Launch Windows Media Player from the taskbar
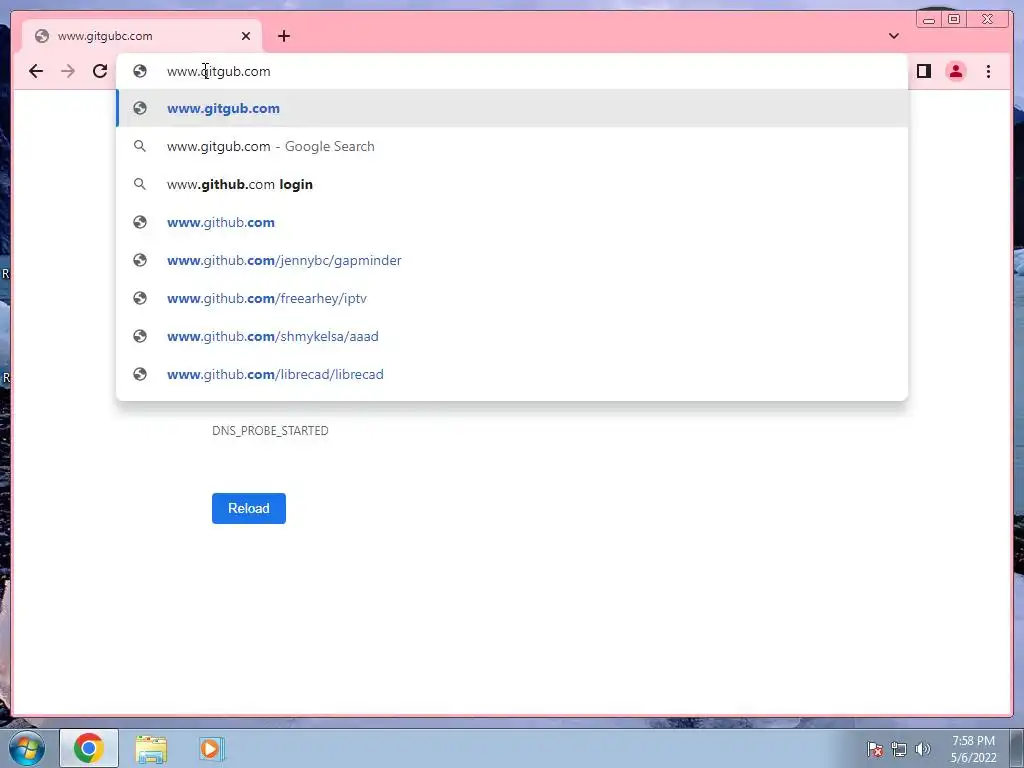The image size is (1024, 768). point(211,748)
